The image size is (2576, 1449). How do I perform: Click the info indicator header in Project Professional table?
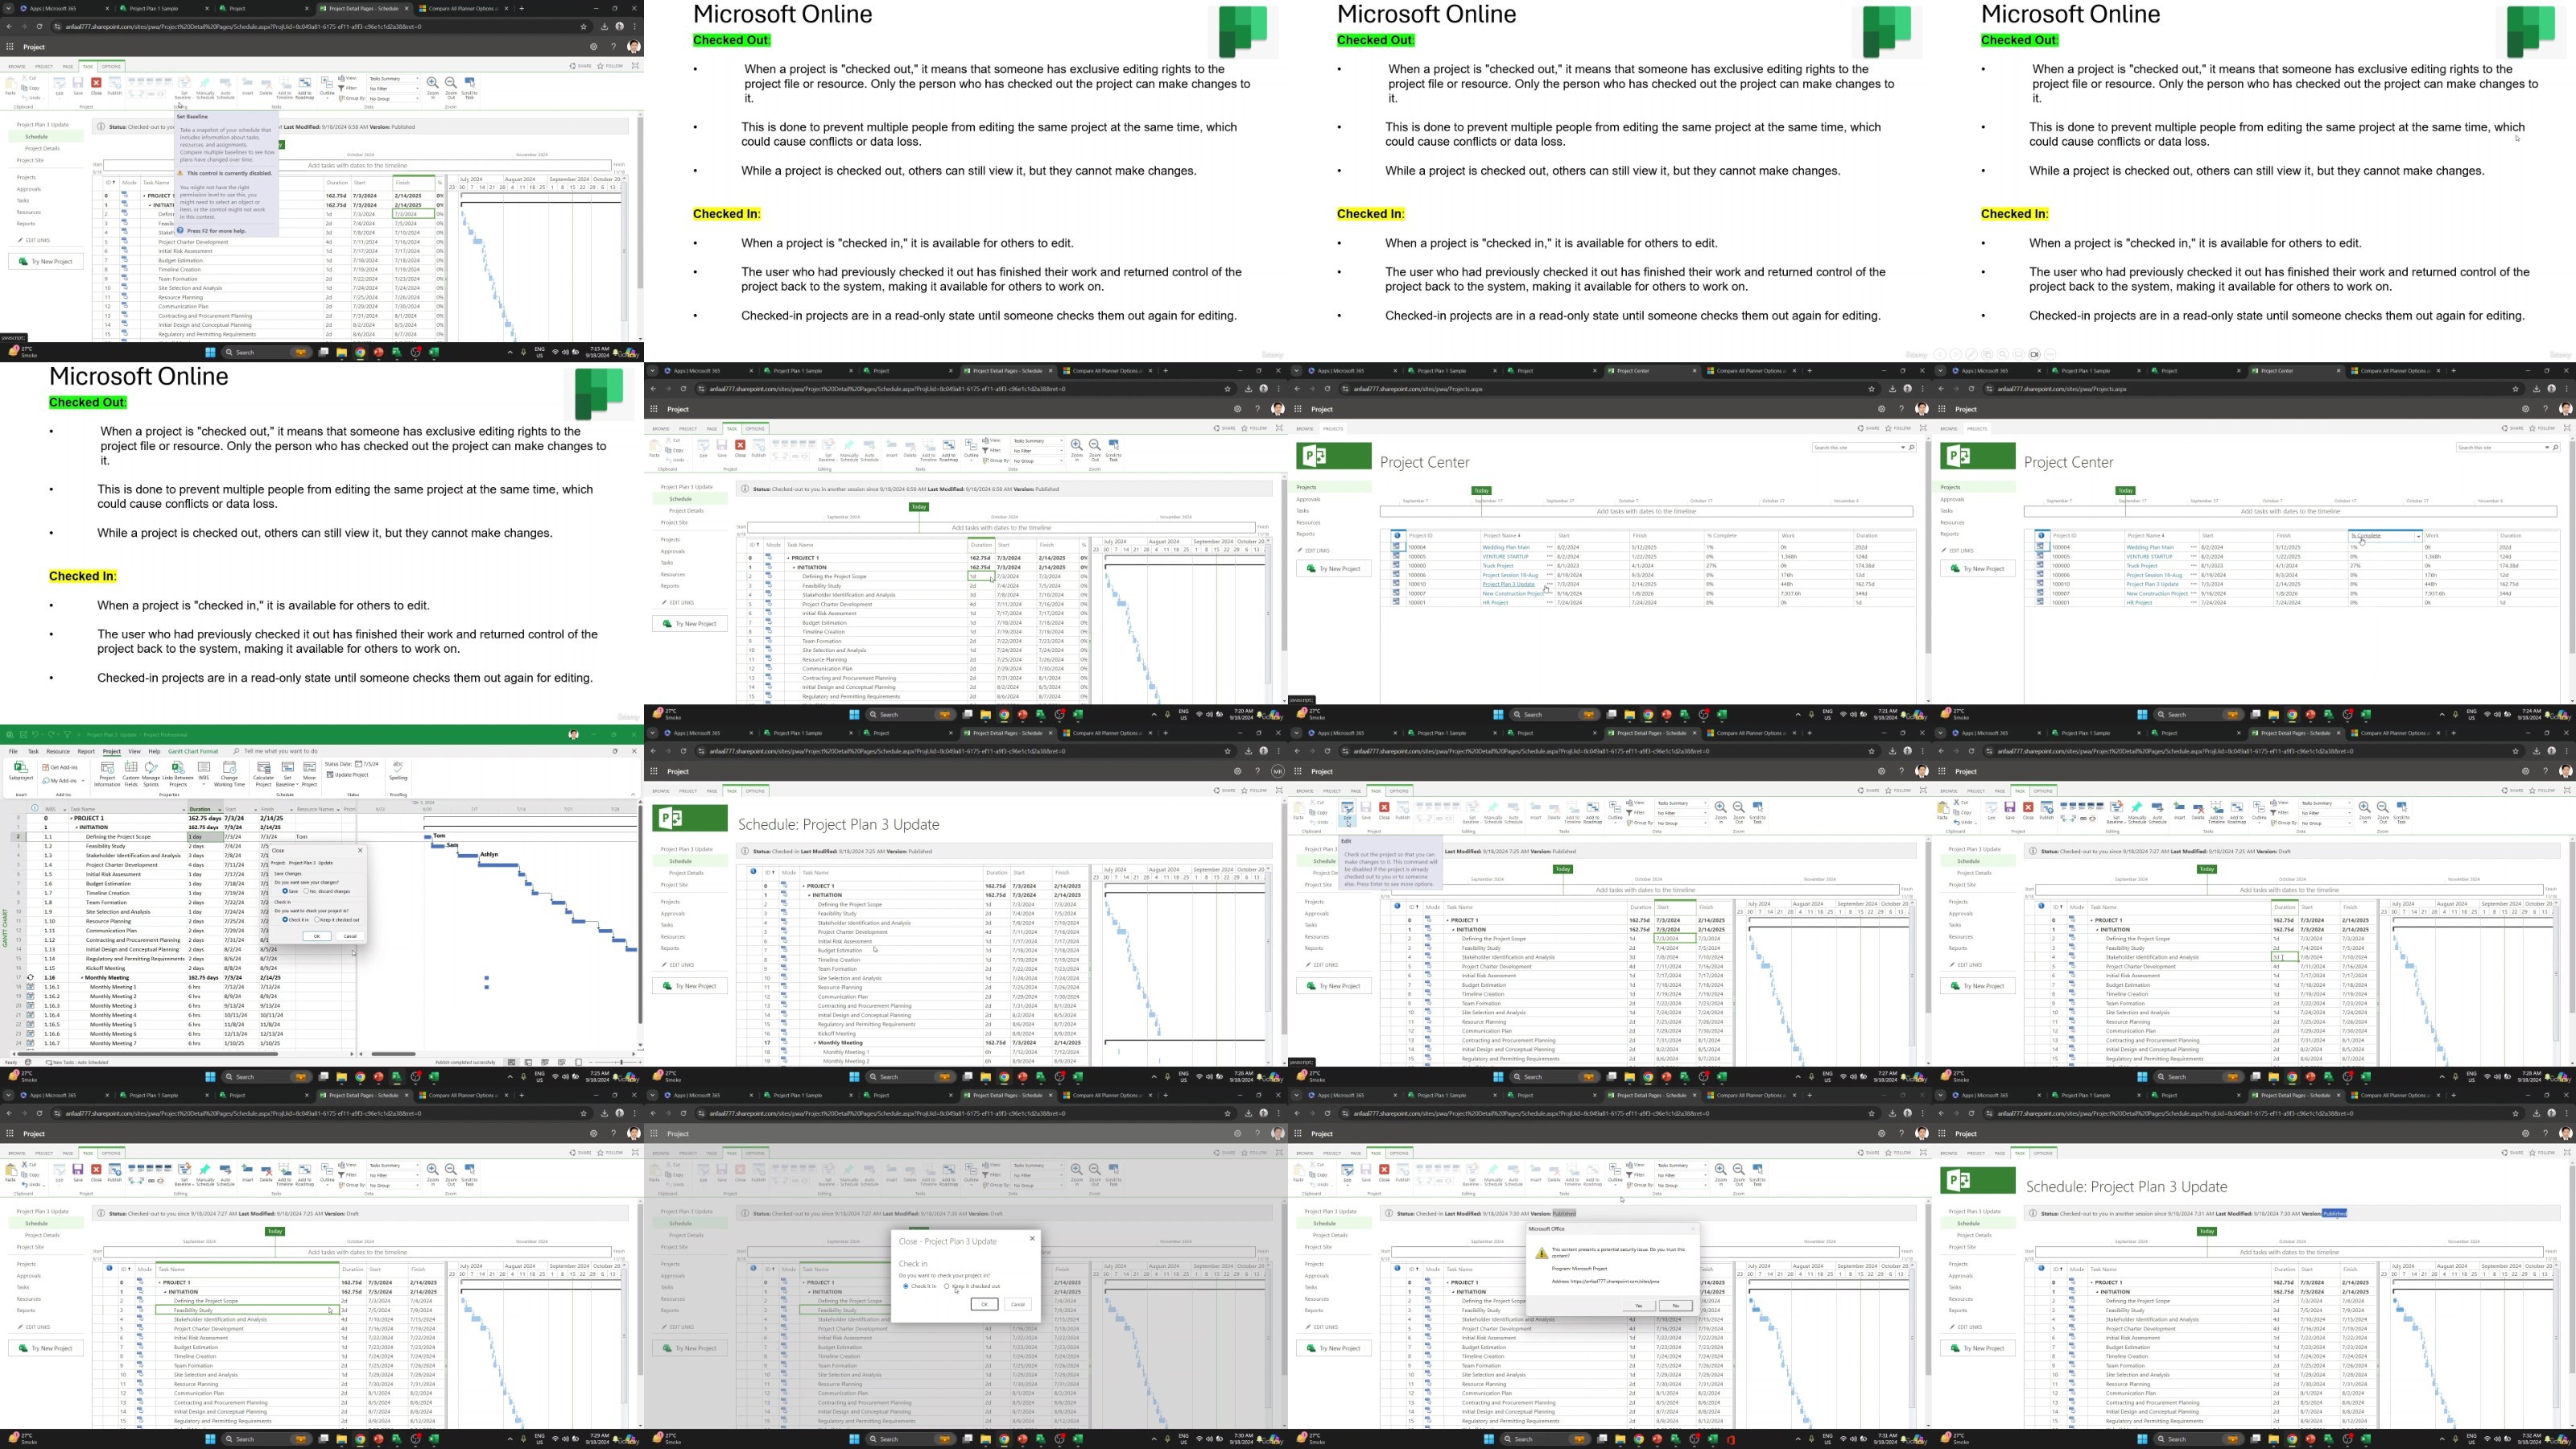click(34, 809)
